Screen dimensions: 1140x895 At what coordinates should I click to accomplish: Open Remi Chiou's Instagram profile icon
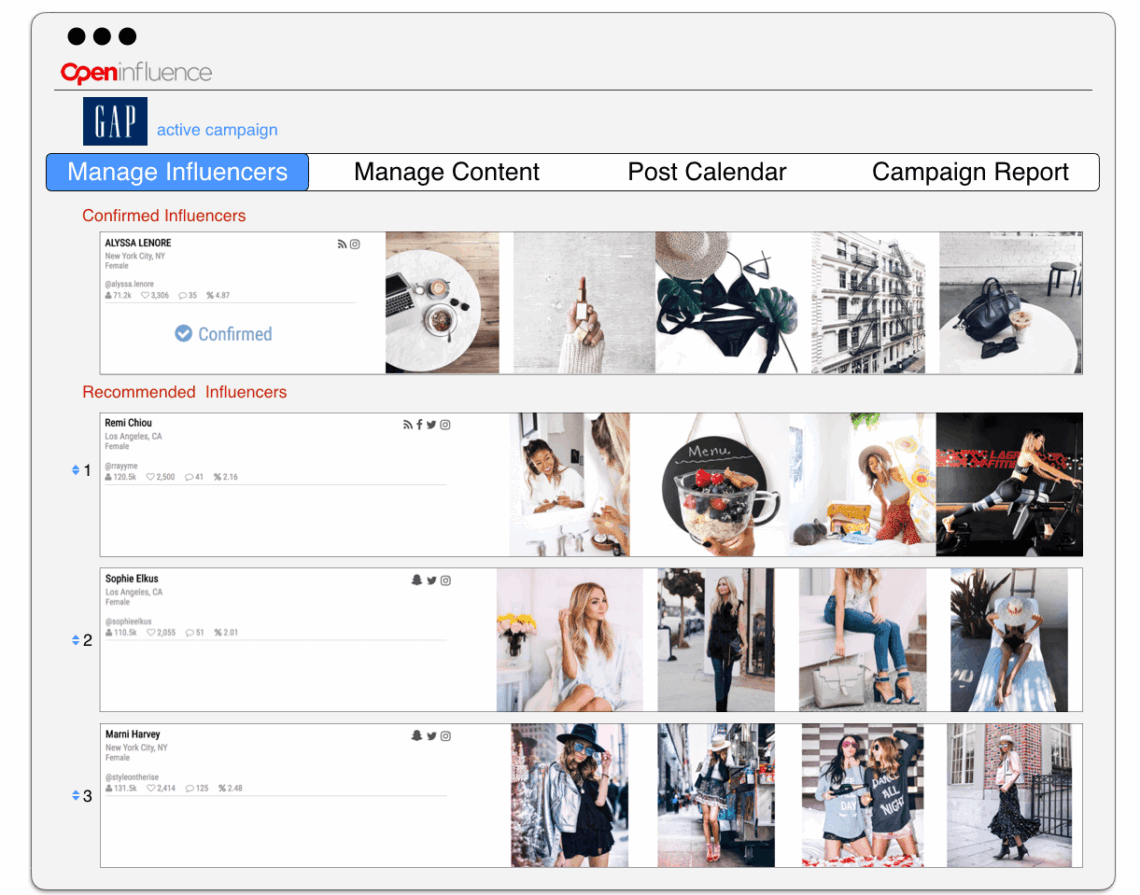click(444, 424)
